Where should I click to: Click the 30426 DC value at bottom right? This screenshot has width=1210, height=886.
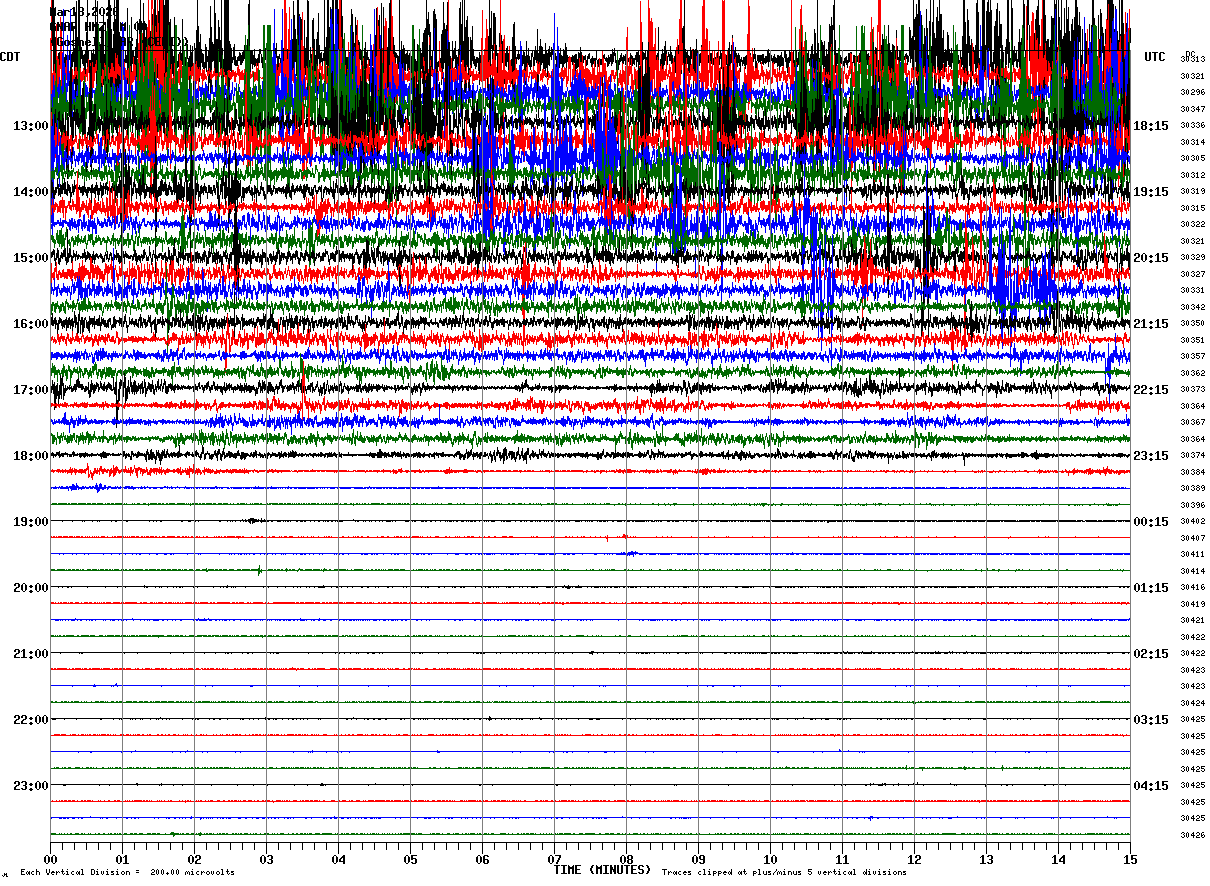point(1192,835)
